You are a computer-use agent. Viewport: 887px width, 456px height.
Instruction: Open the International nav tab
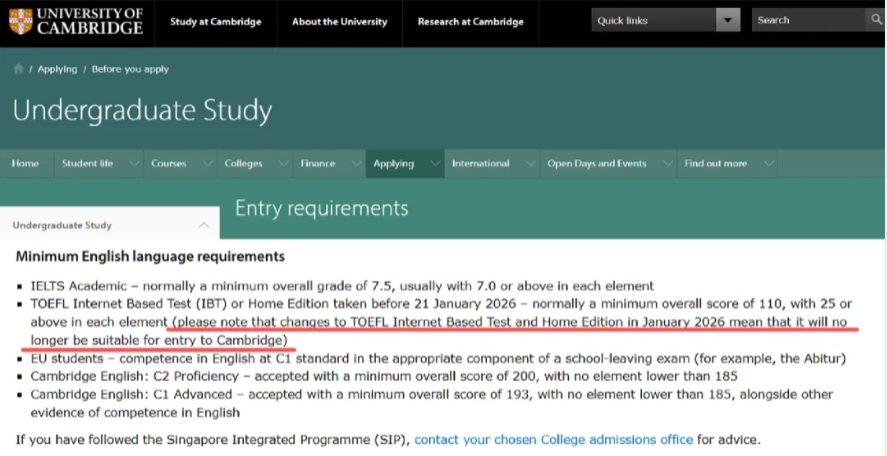(480, 164)
